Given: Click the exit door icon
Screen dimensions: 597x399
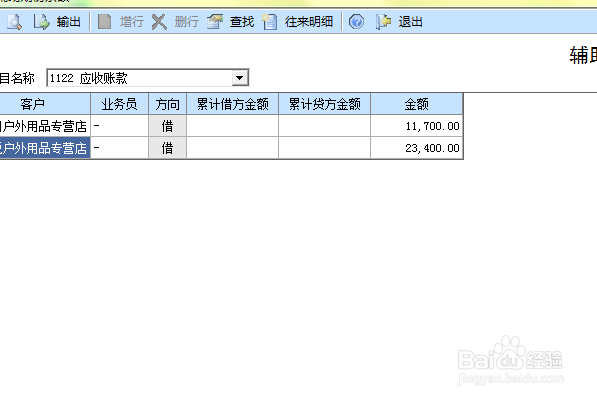Looking at the screenshot, I should coord(383,22).
